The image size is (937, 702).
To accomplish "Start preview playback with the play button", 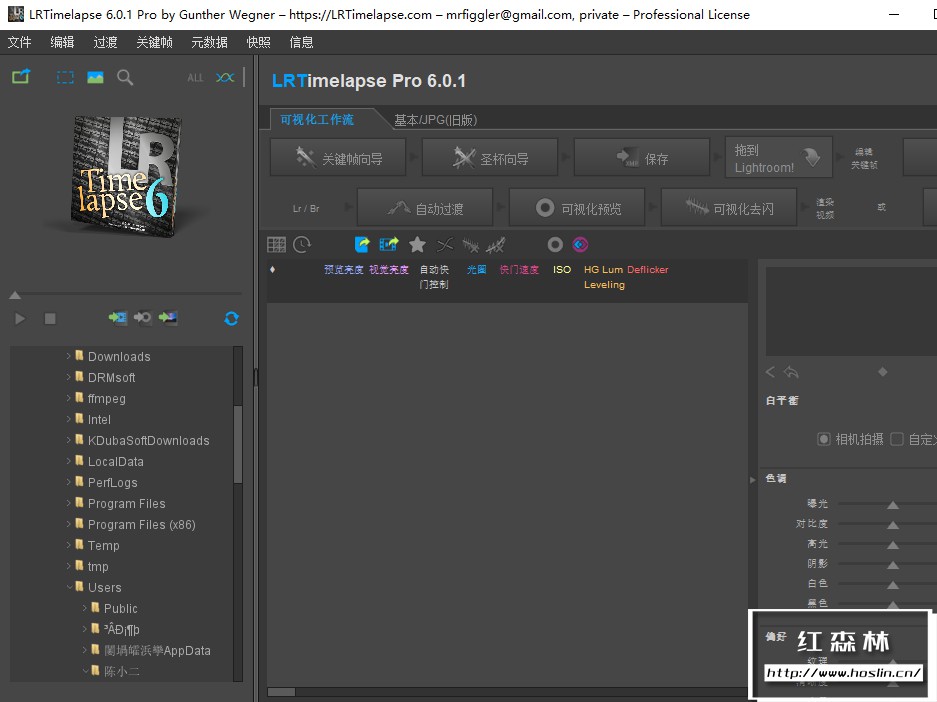I will pos(20,318).
